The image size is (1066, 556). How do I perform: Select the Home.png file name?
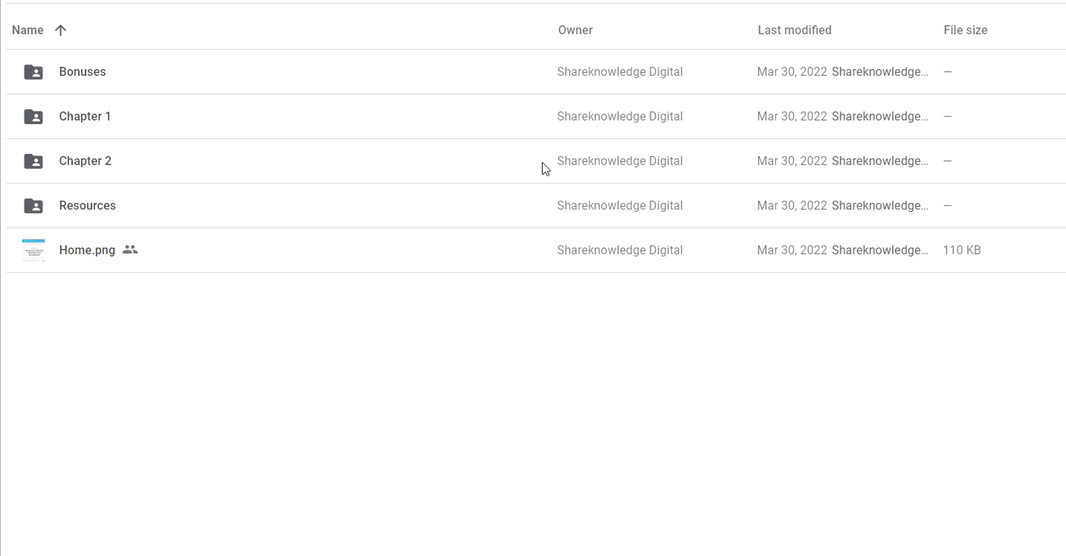click(87, 250)
